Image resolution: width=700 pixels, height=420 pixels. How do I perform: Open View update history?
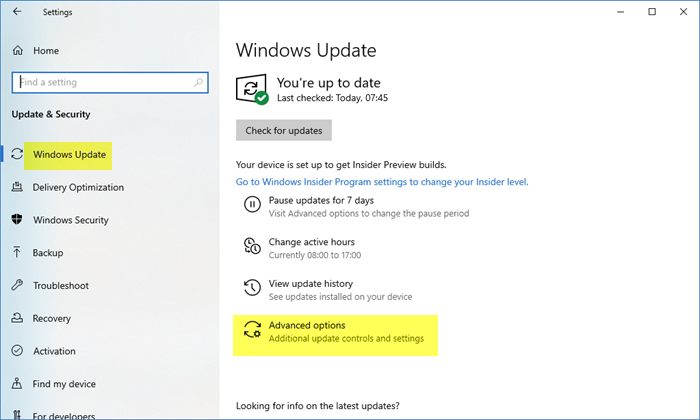(x=311, y=283)
